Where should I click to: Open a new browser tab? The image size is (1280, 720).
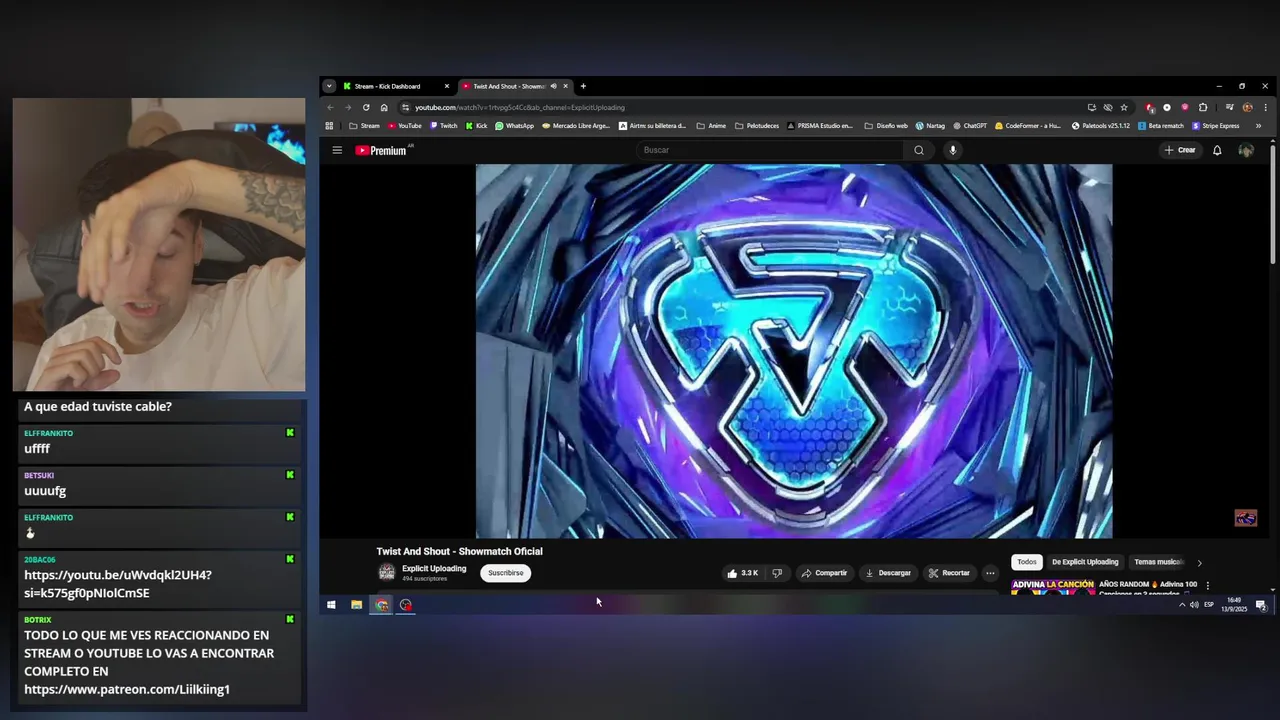(x=583, y=86)
